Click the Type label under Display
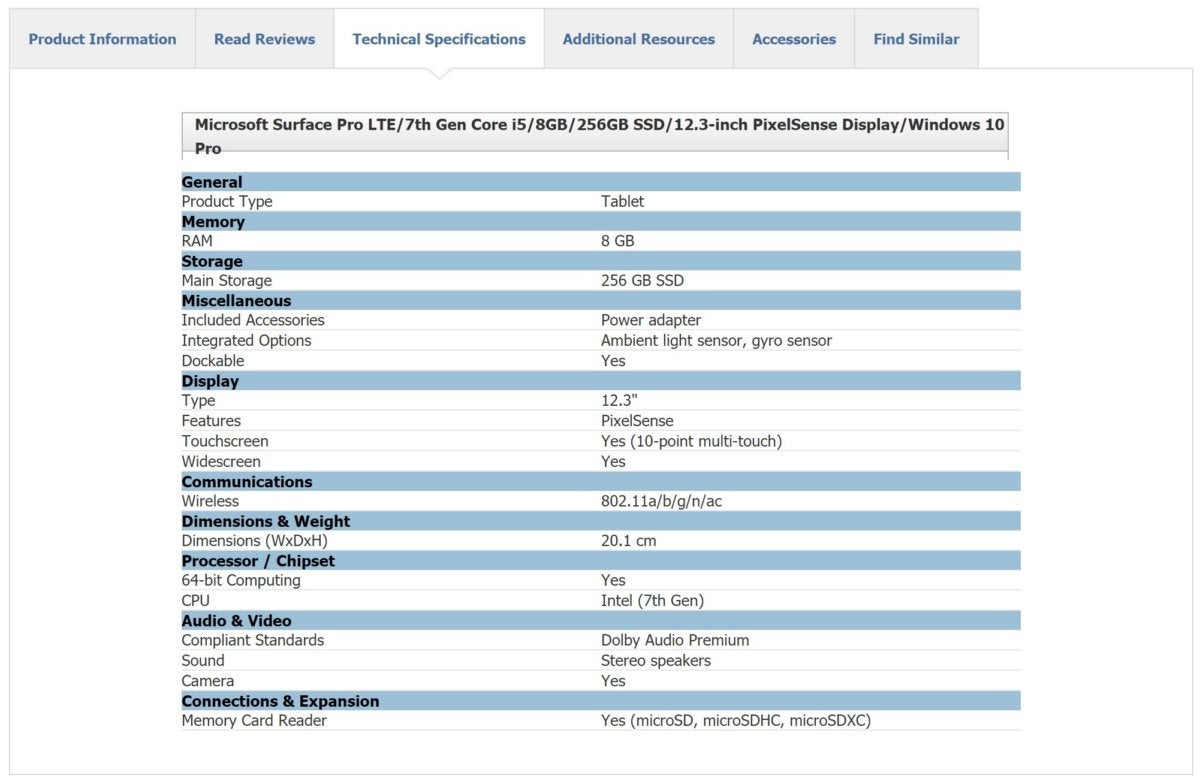 tap(198, 401)
